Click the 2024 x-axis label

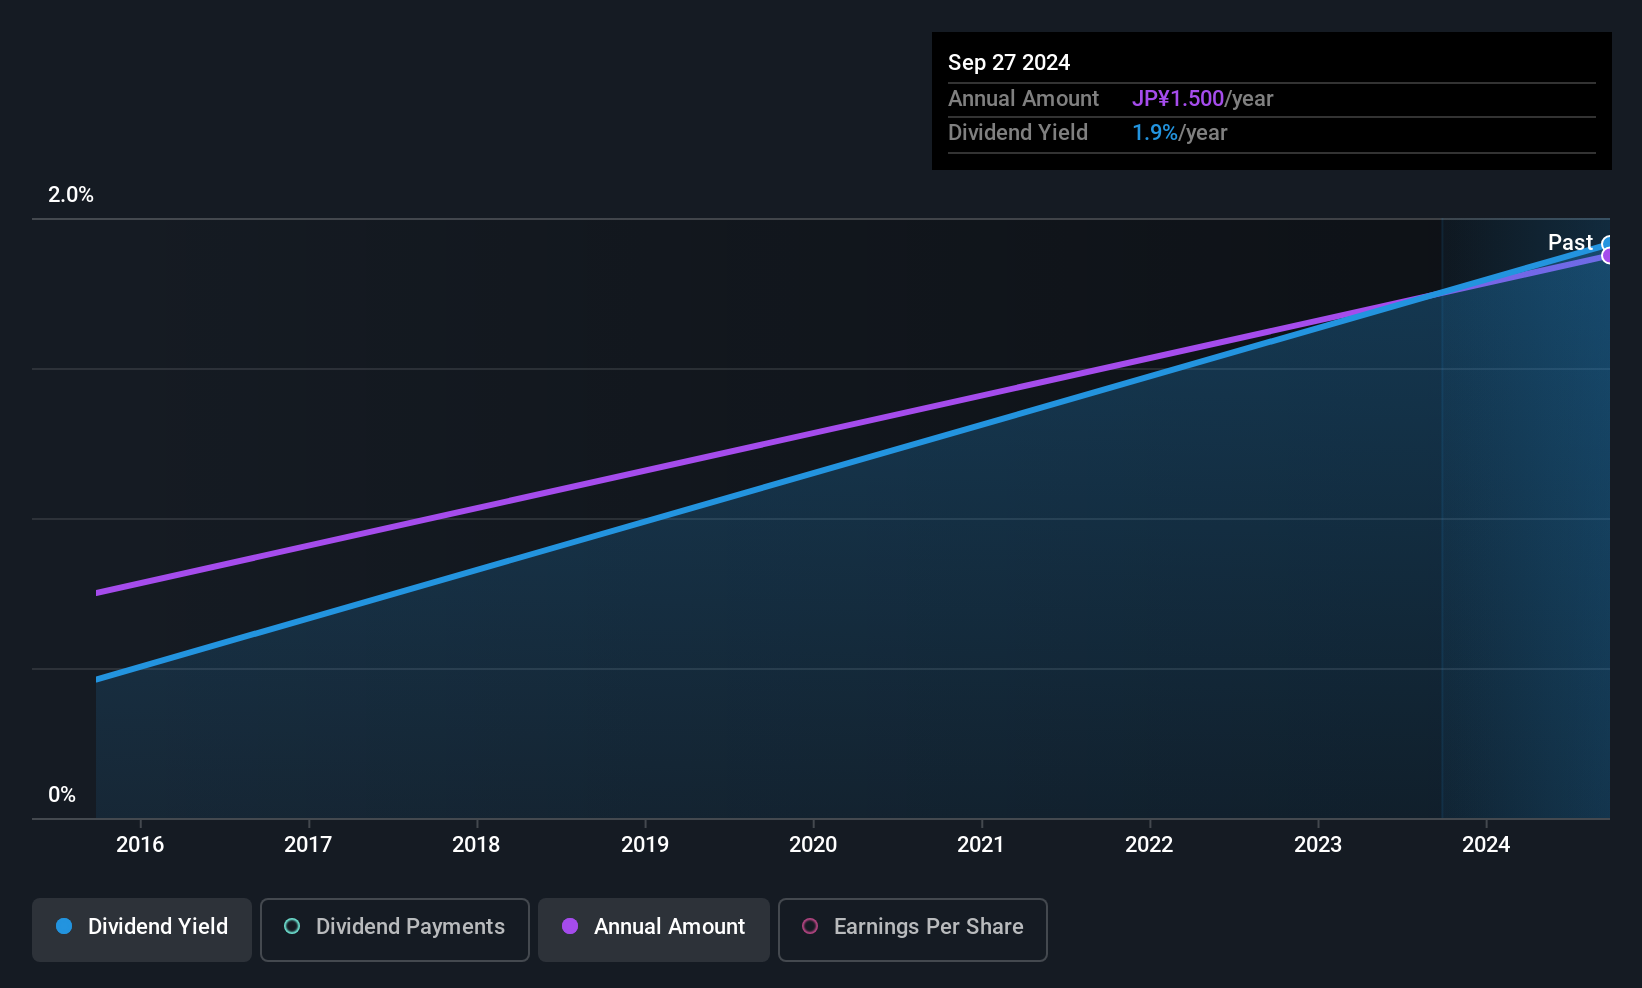tap(1486, 845)
